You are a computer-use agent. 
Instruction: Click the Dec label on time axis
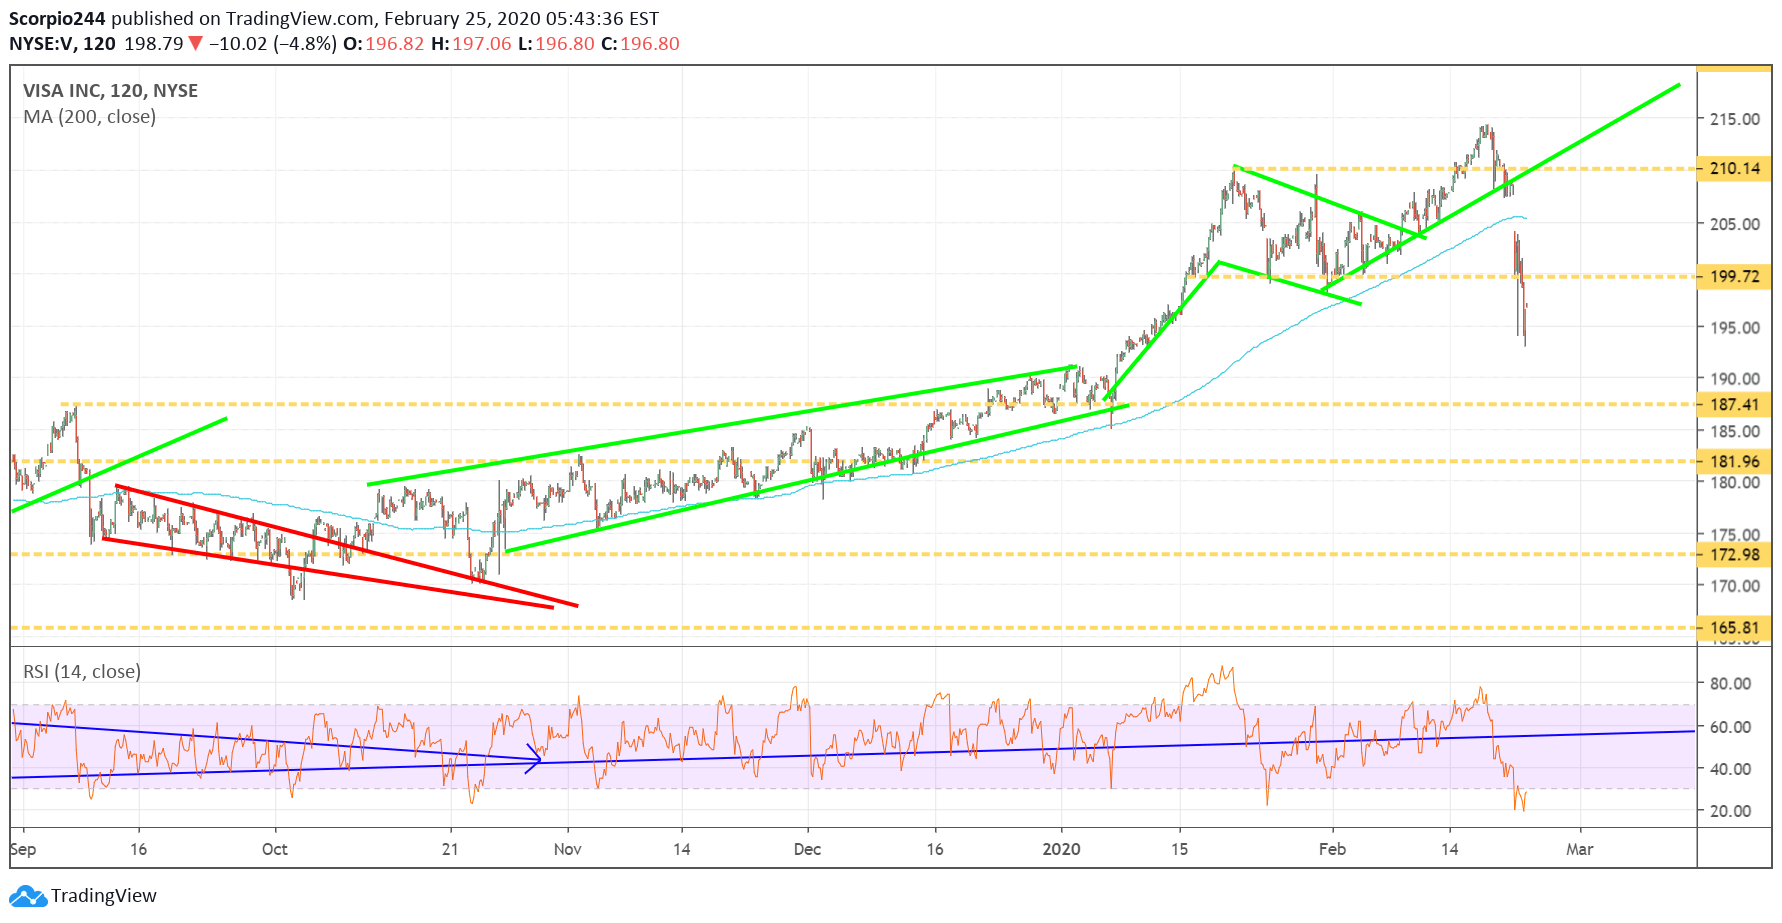[807, 849]
